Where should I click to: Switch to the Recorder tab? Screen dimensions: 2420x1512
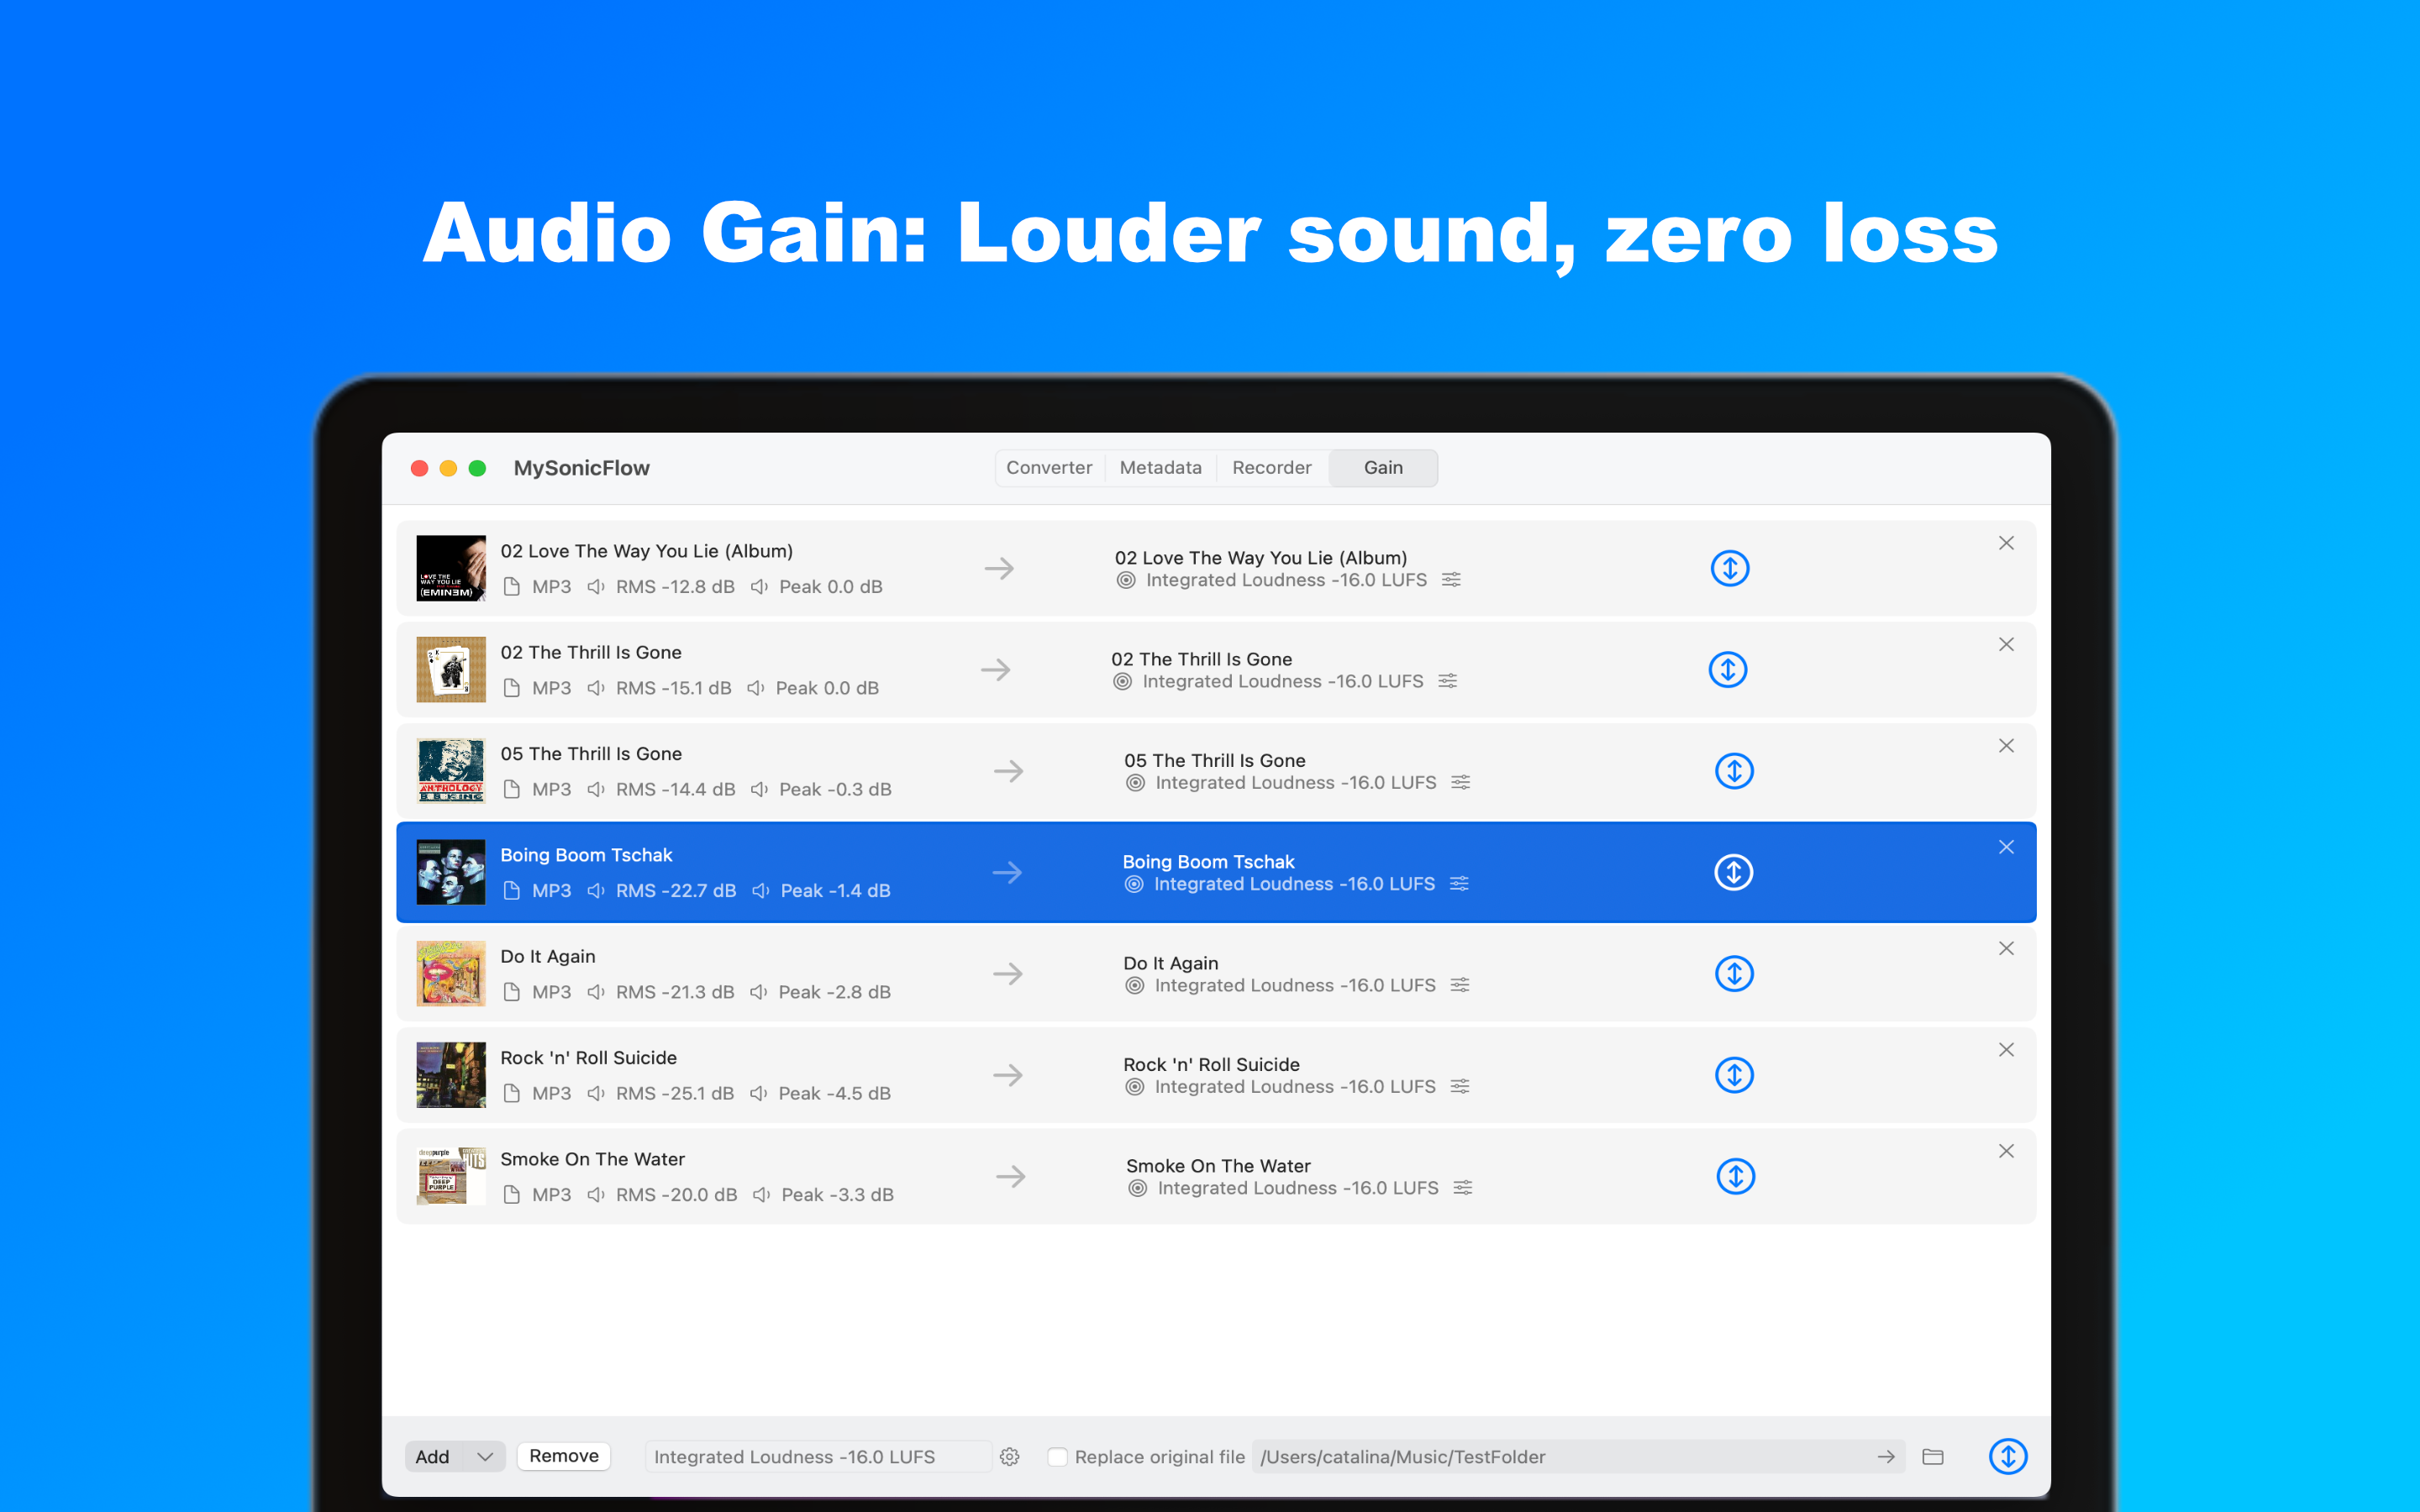(x=1271, y=468)
